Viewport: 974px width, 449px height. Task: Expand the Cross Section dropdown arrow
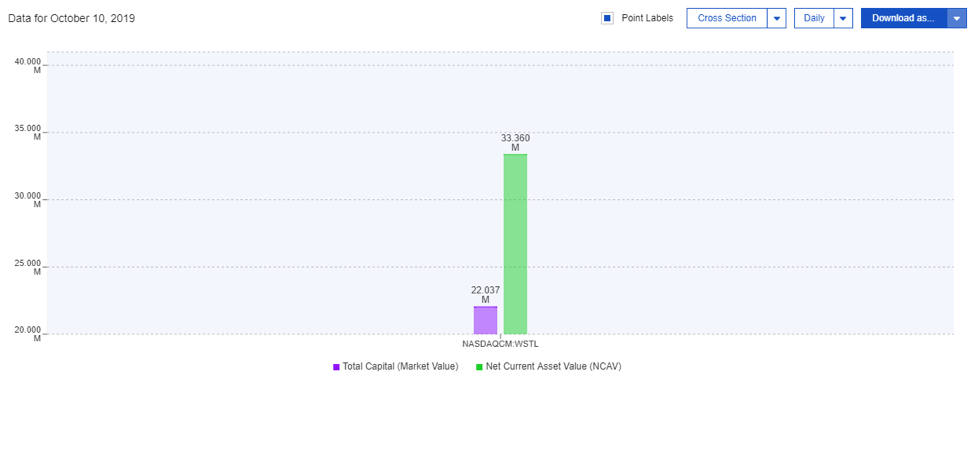click(x=777, y=18)
